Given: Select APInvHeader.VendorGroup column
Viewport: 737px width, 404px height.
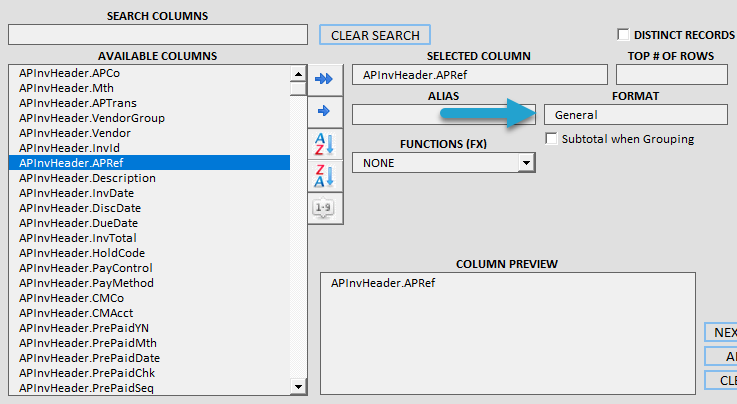Looking at the screenshot, I should coord(149,118).
